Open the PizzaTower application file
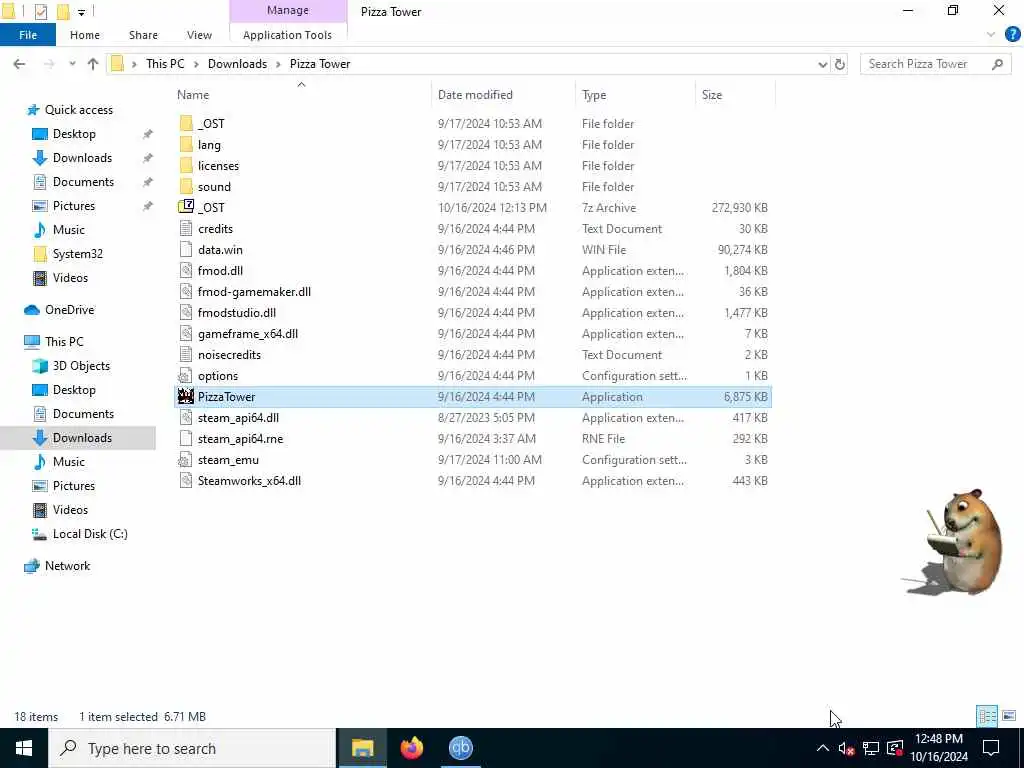The width and height of the screenshot is (1024, 768). click(473, 396)
